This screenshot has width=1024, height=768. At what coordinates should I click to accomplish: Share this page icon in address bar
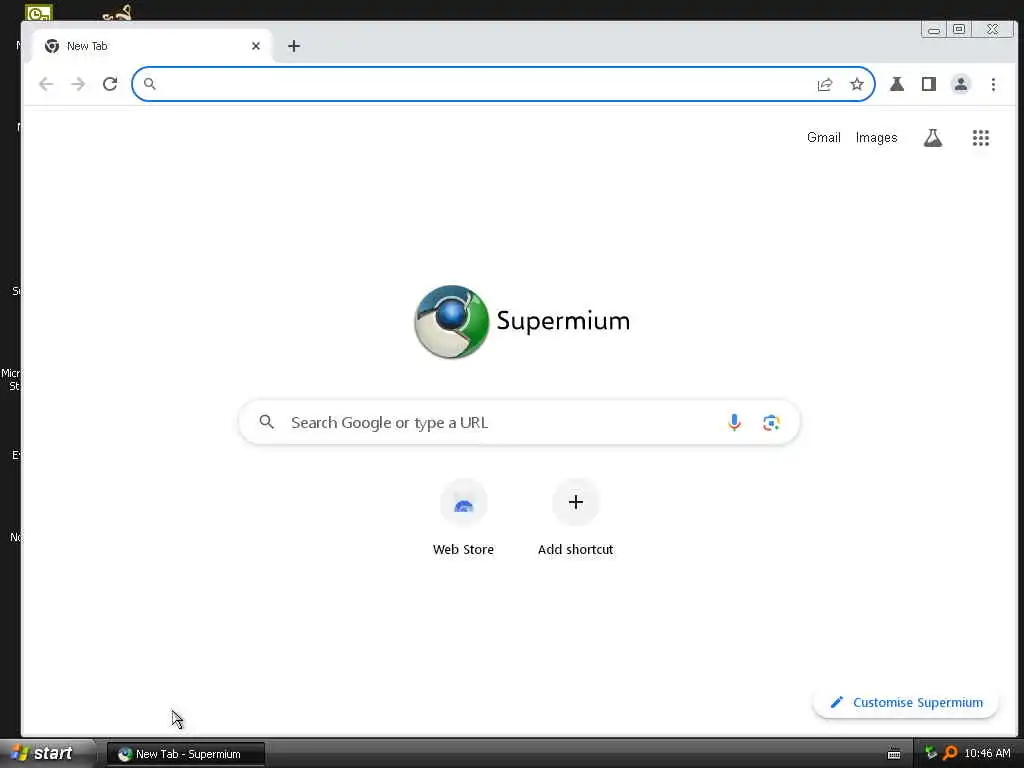[x=825, y=84]
